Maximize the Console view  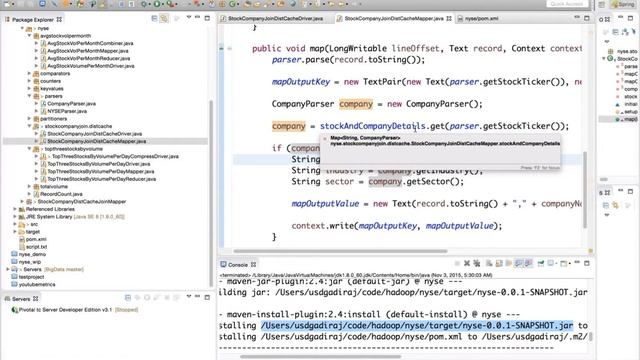(x=587, y=263)
